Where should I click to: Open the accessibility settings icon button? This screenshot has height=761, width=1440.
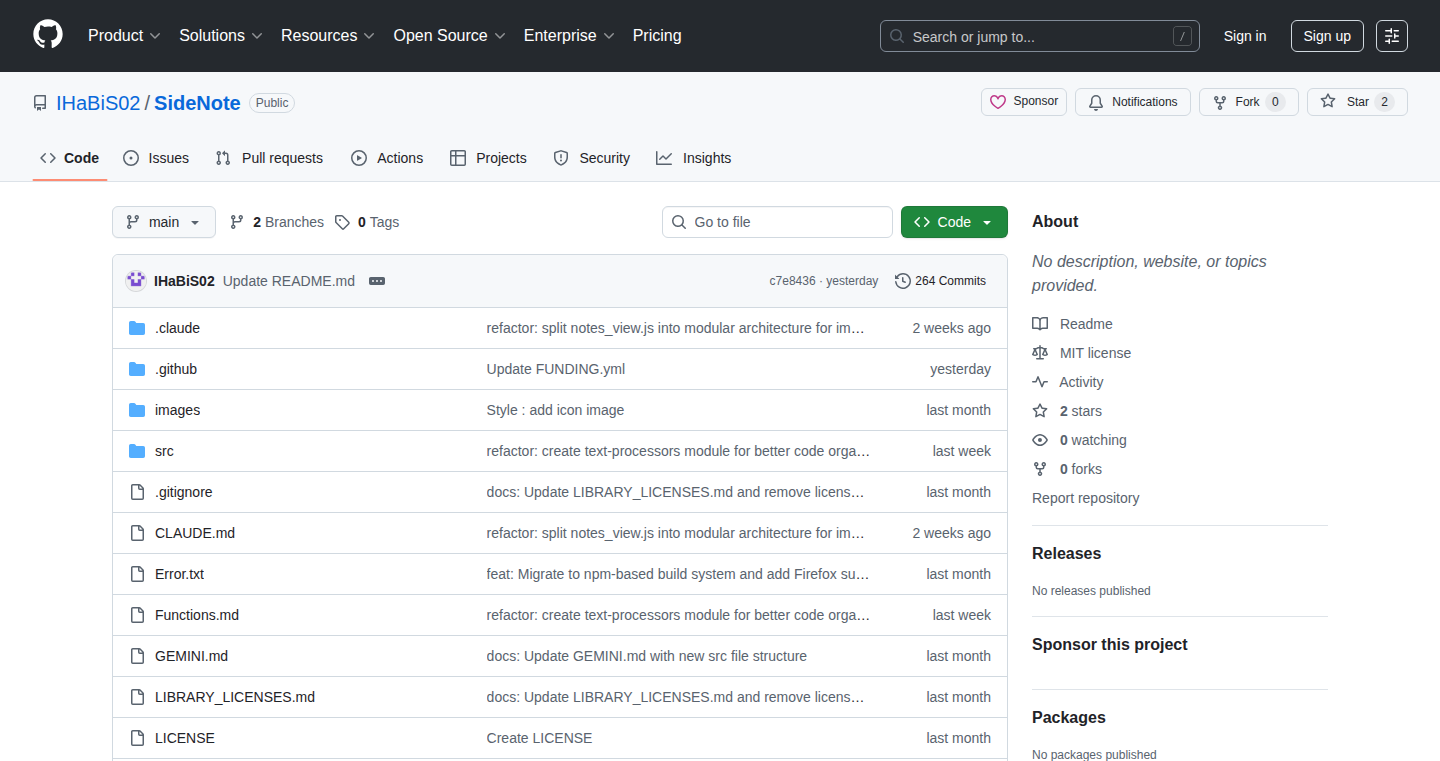pyautogui.click(x=1392, y=36)
